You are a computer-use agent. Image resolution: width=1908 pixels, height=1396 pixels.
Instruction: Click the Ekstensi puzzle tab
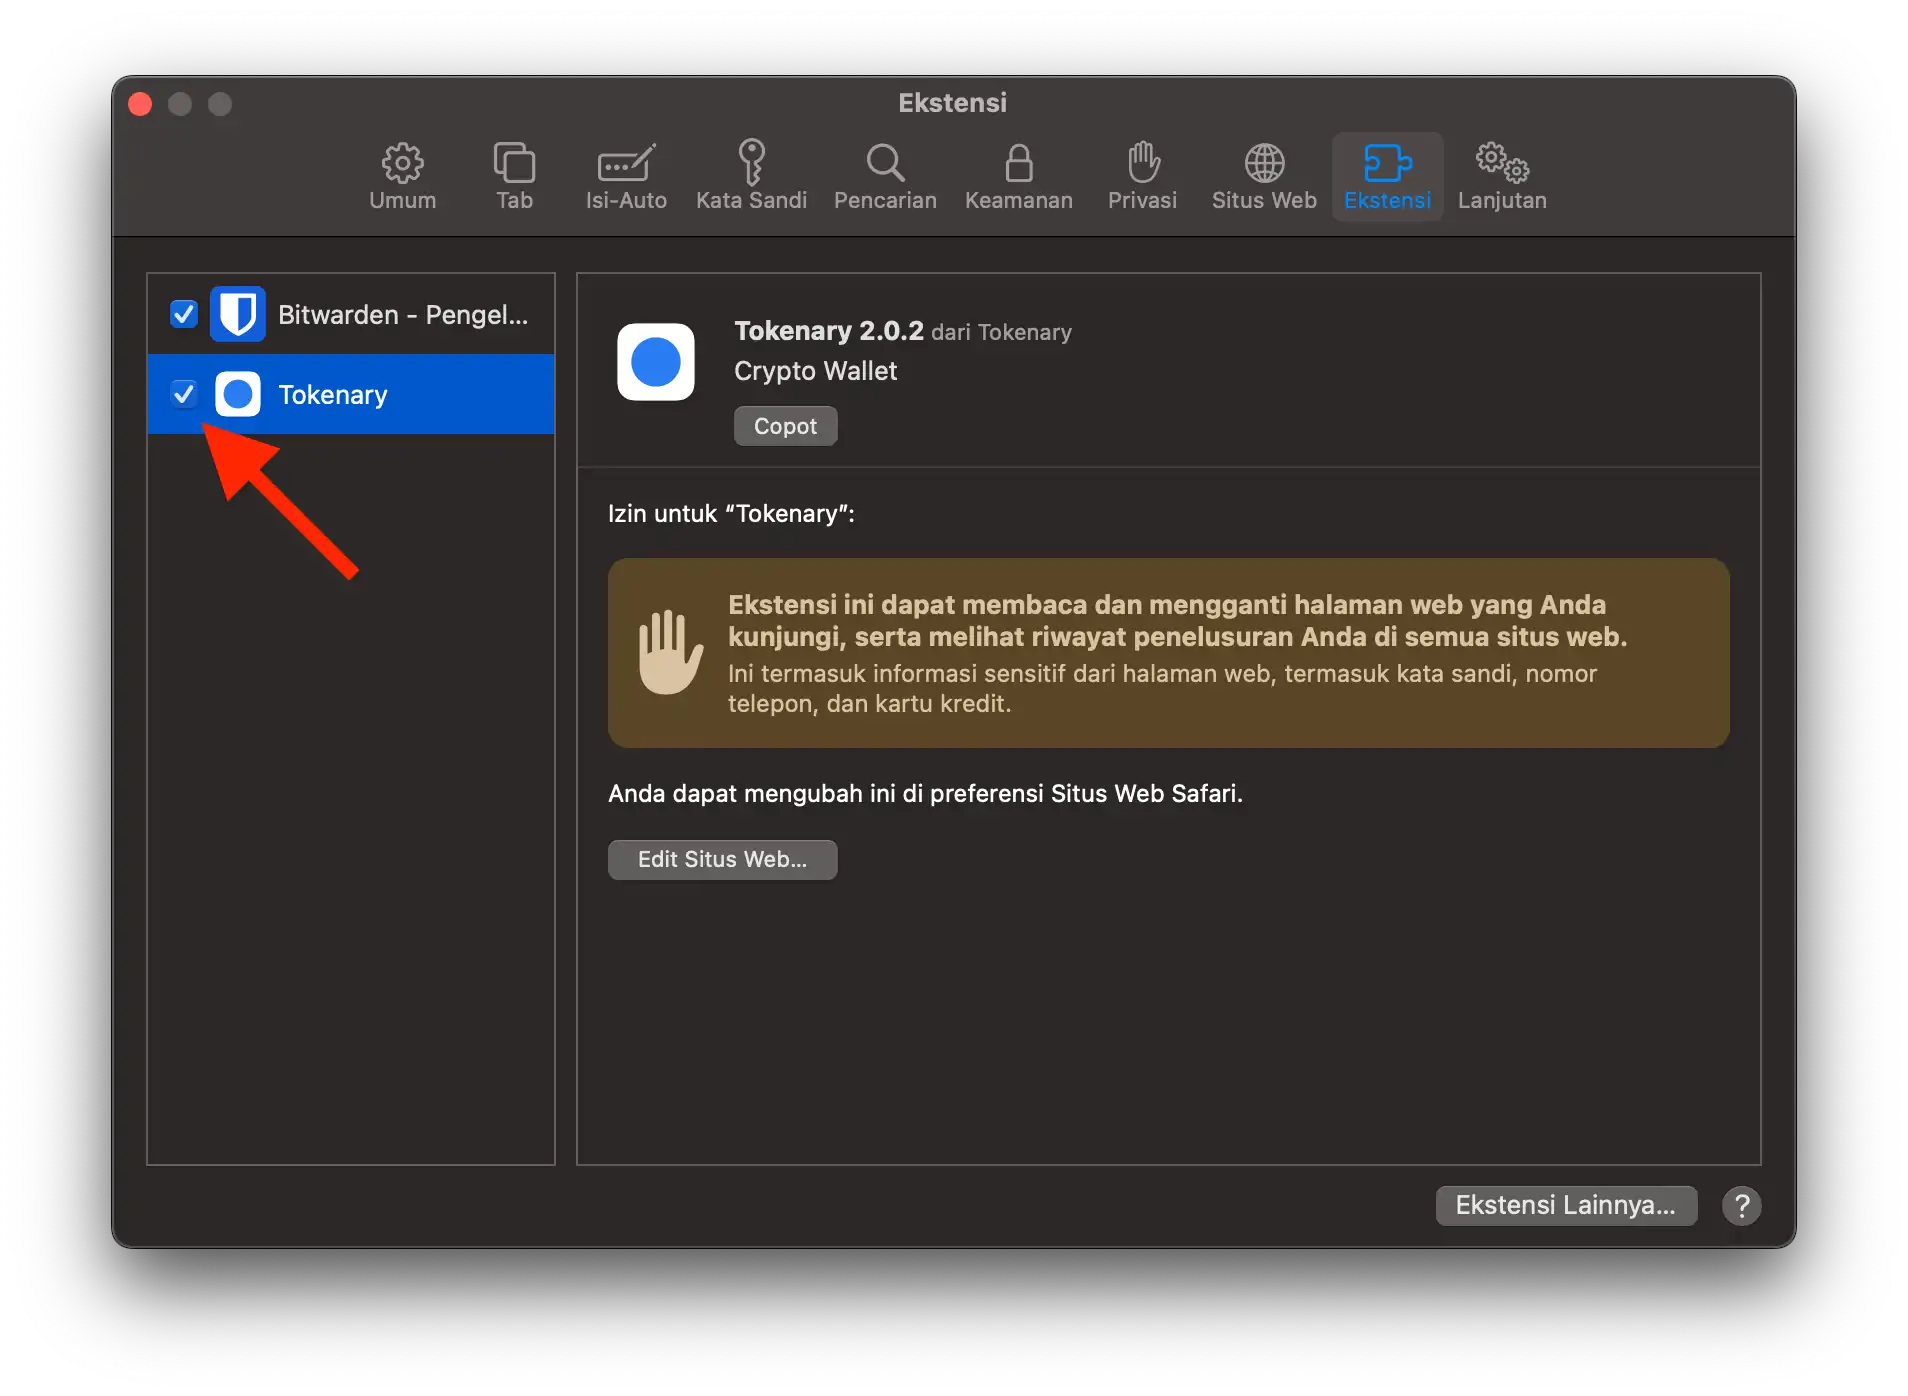point(1387,176)
